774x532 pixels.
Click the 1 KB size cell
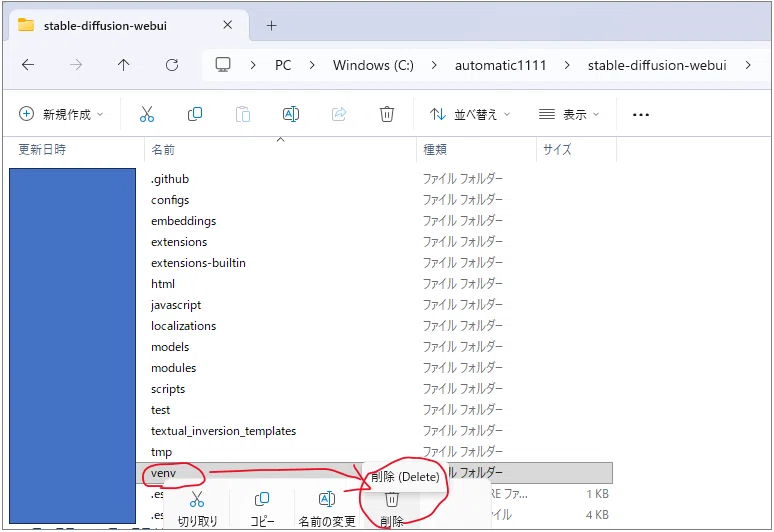[597, 494]
